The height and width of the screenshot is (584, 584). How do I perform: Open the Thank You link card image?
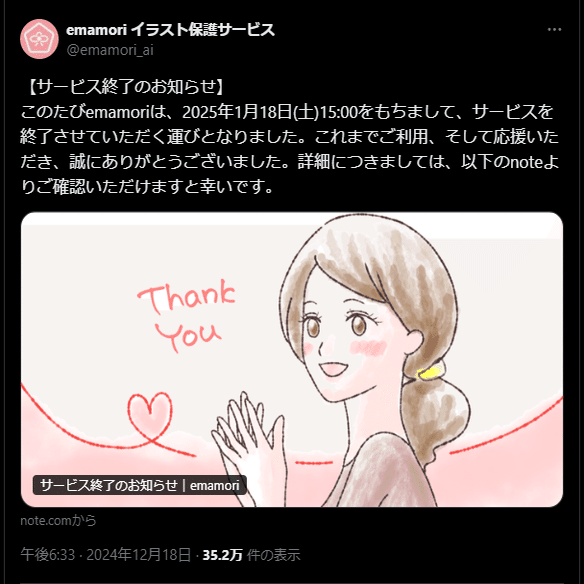pyautogui.click(x=292, y=359)
